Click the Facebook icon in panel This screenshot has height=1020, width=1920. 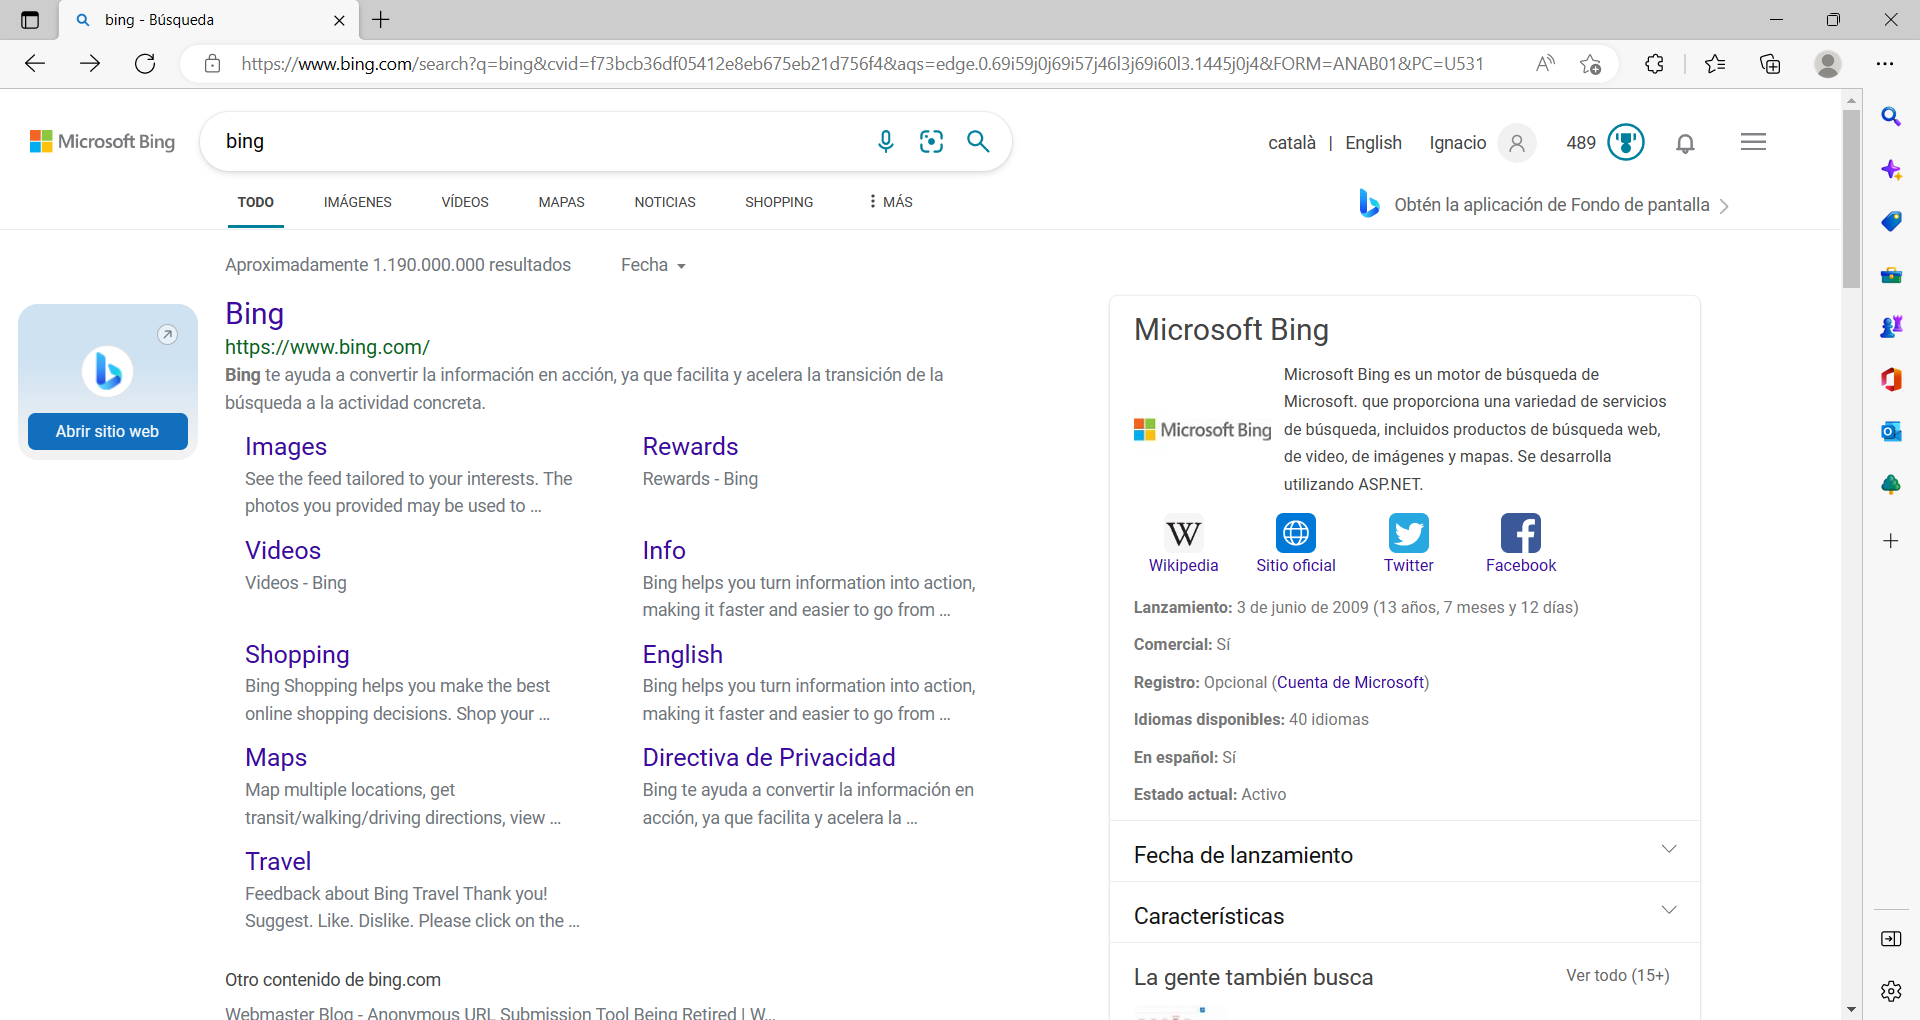[x=1520, y=533]
